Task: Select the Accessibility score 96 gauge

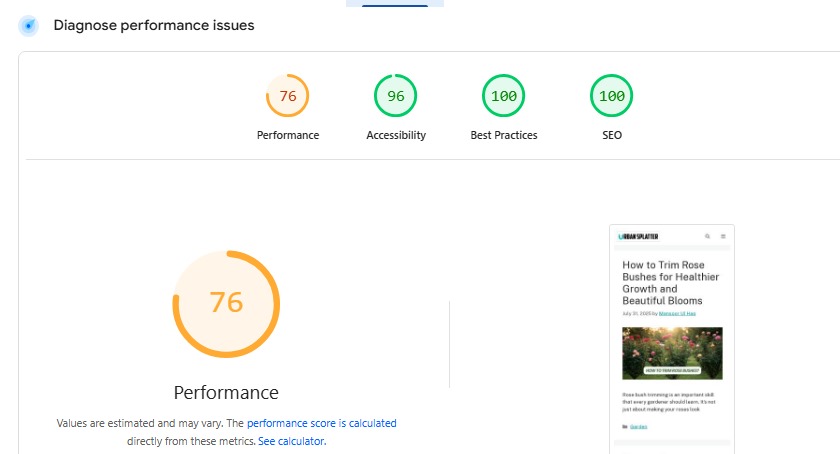Action: pos(396,96)
